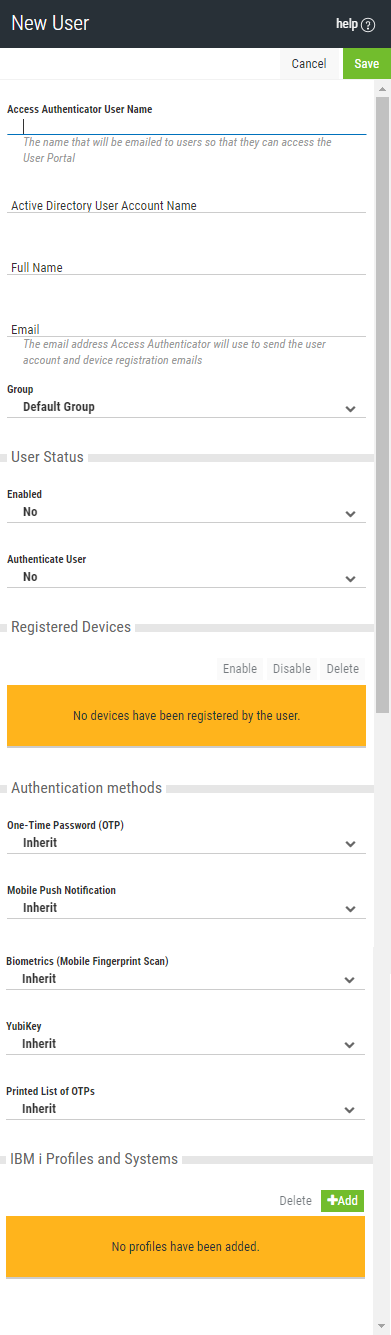Open the help question mark icon
The height and width of the screenshot is (1335, 391).
pos(368,24)
